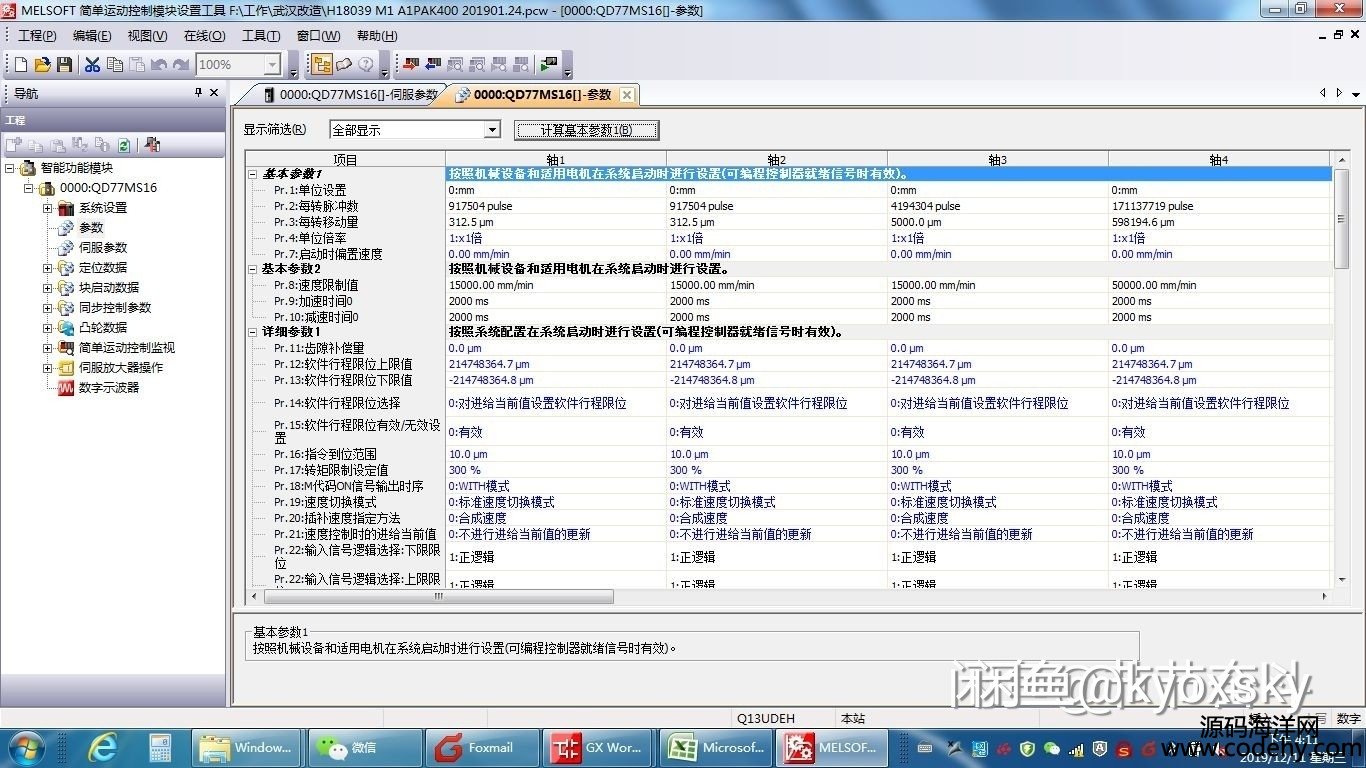The image size is (1366, 768).
Task: Click the 计算基本参数1(B) button
Action: (x=586, y=130)
